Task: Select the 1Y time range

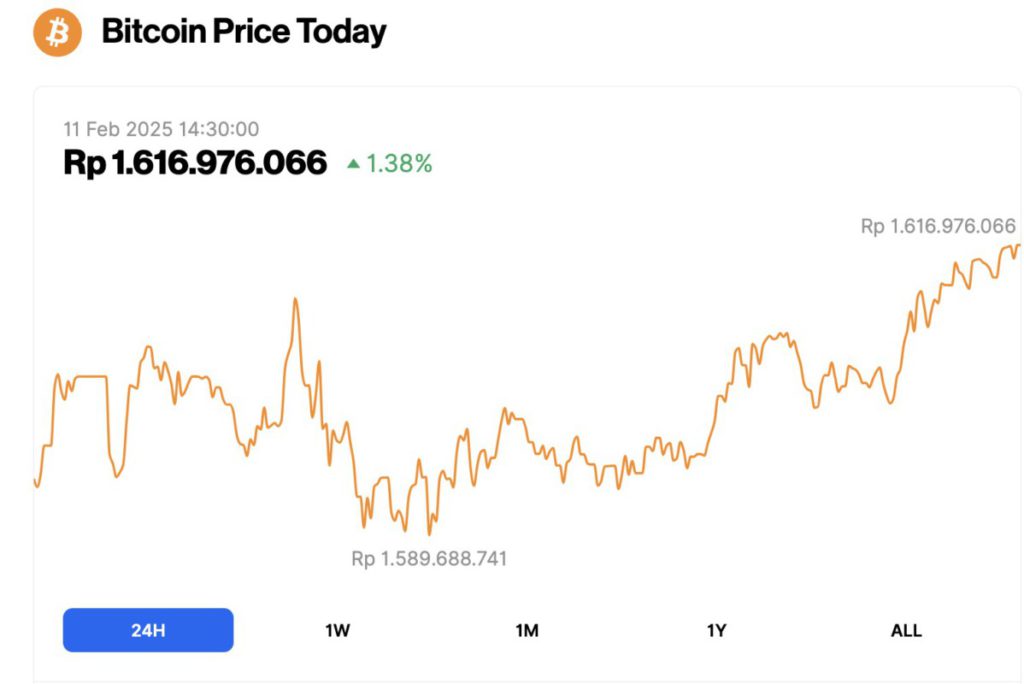Action: [x=716, y=630]
